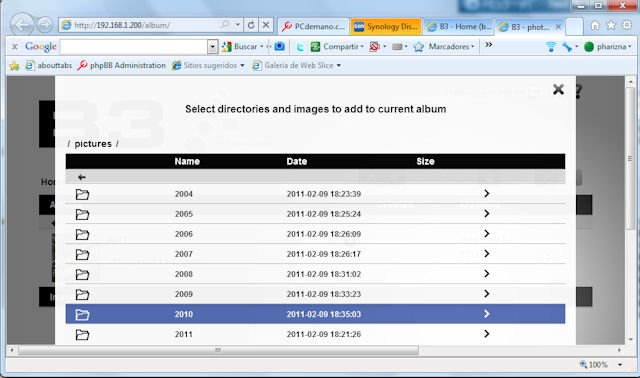Click the folder icon for 2007
Viewport: 640px width, 378px height.
pos(82,254)
